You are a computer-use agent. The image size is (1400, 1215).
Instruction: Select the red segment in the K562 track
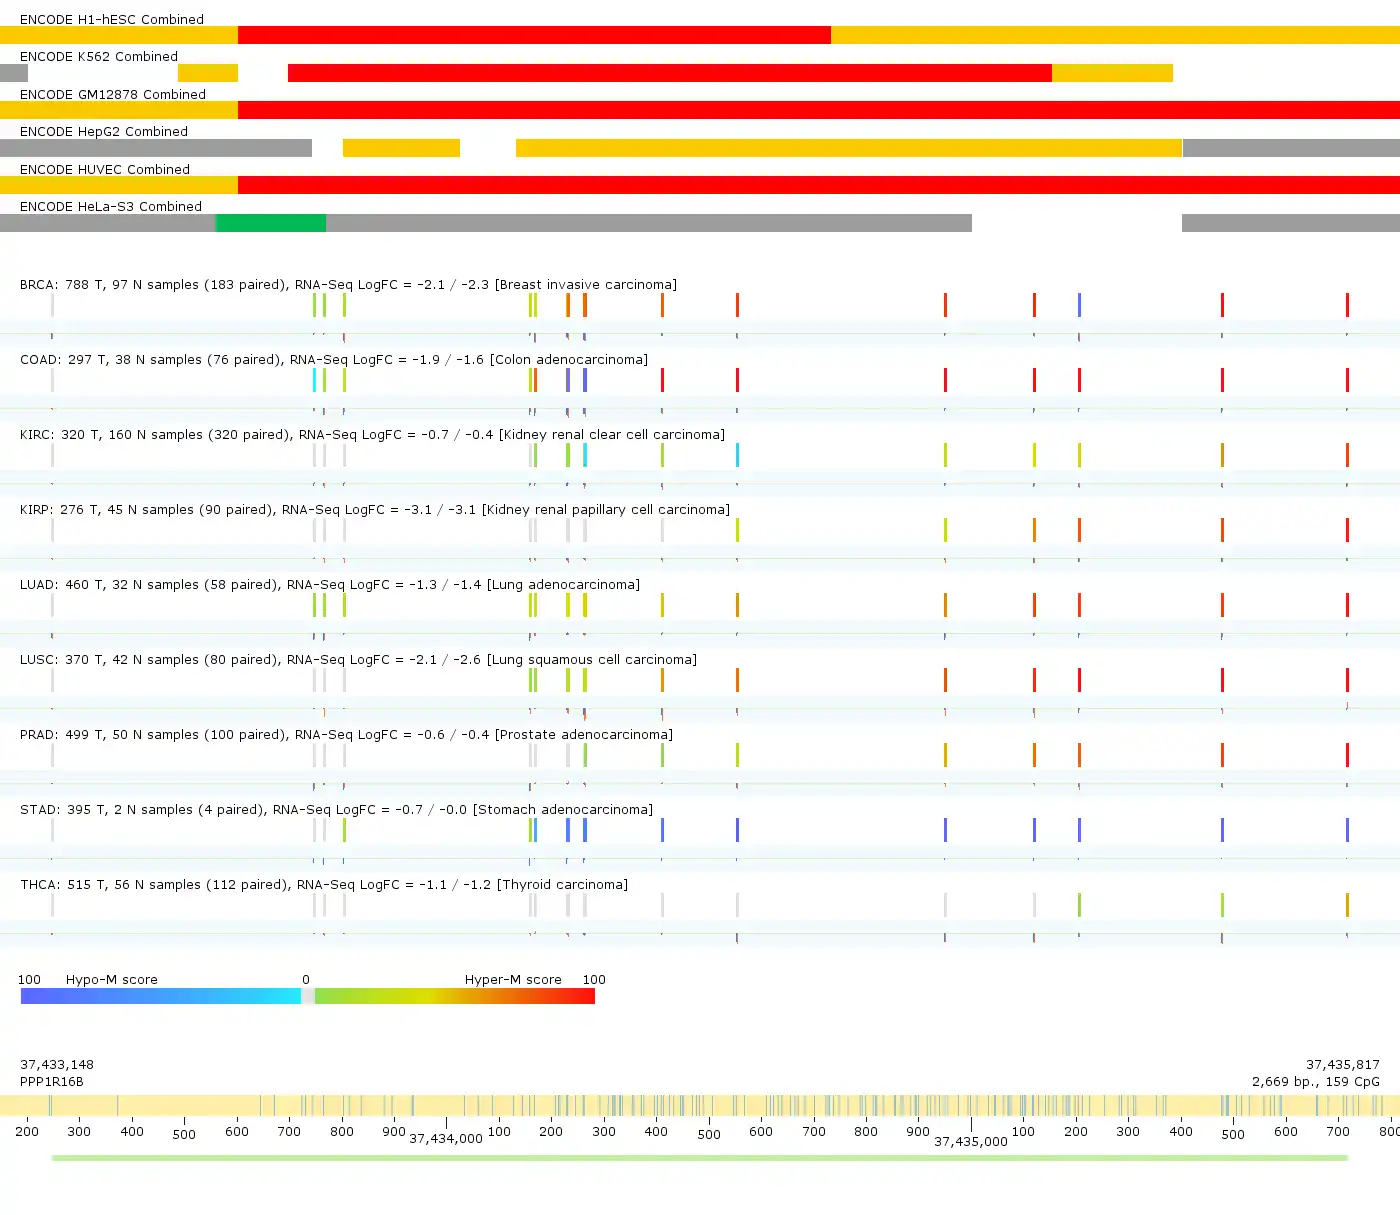670,73
